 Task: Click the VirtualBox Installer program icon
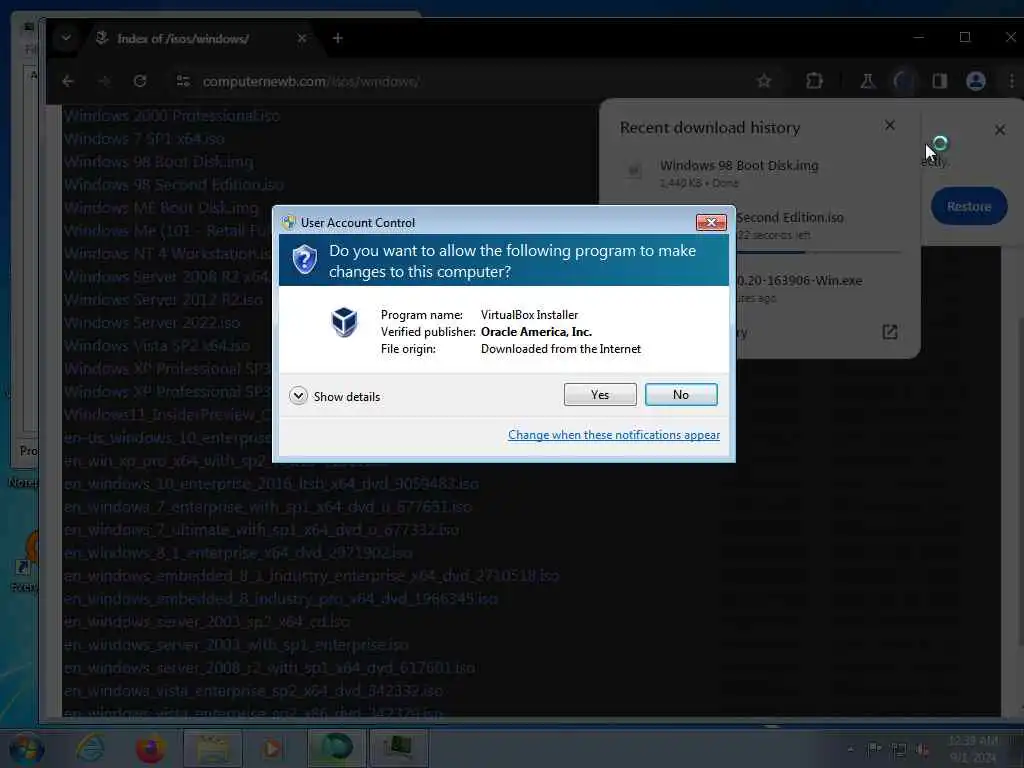(x=344, y=322)
